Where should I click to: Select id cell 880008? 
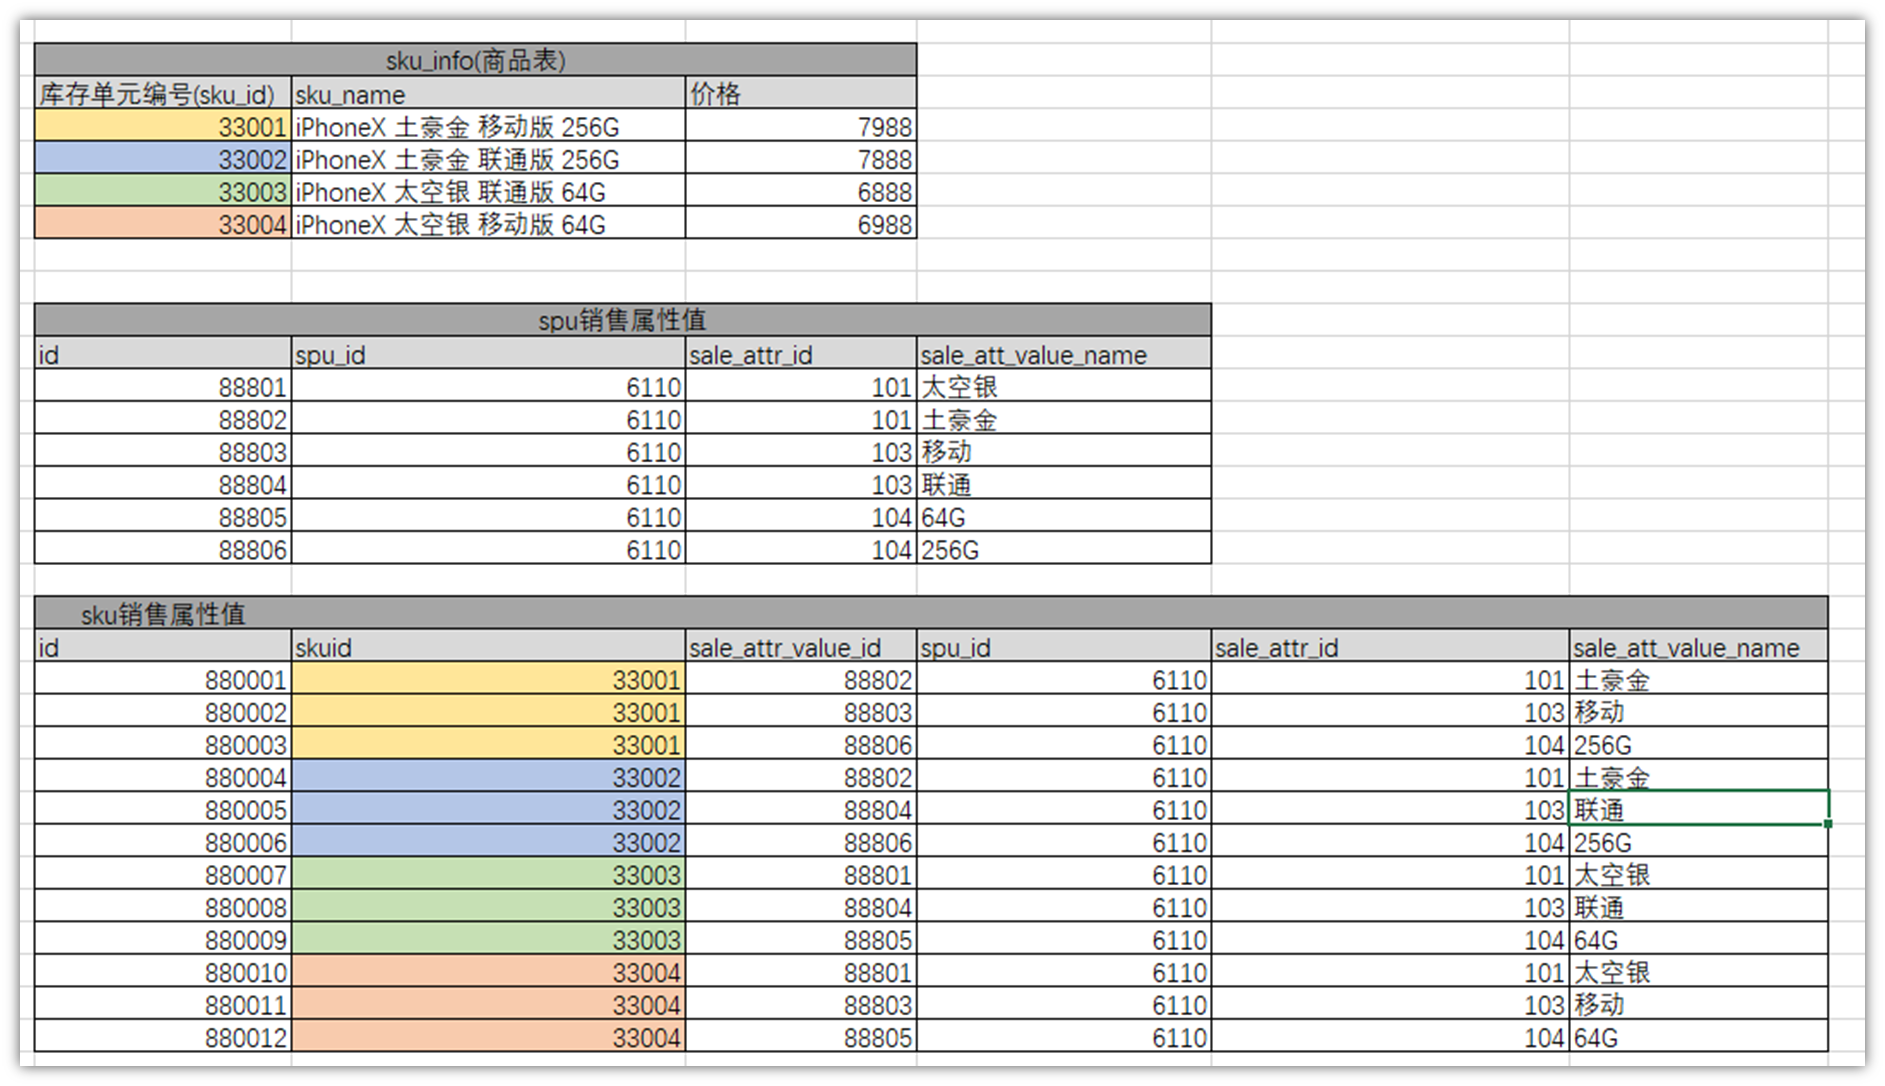click(x=163, y=907)
